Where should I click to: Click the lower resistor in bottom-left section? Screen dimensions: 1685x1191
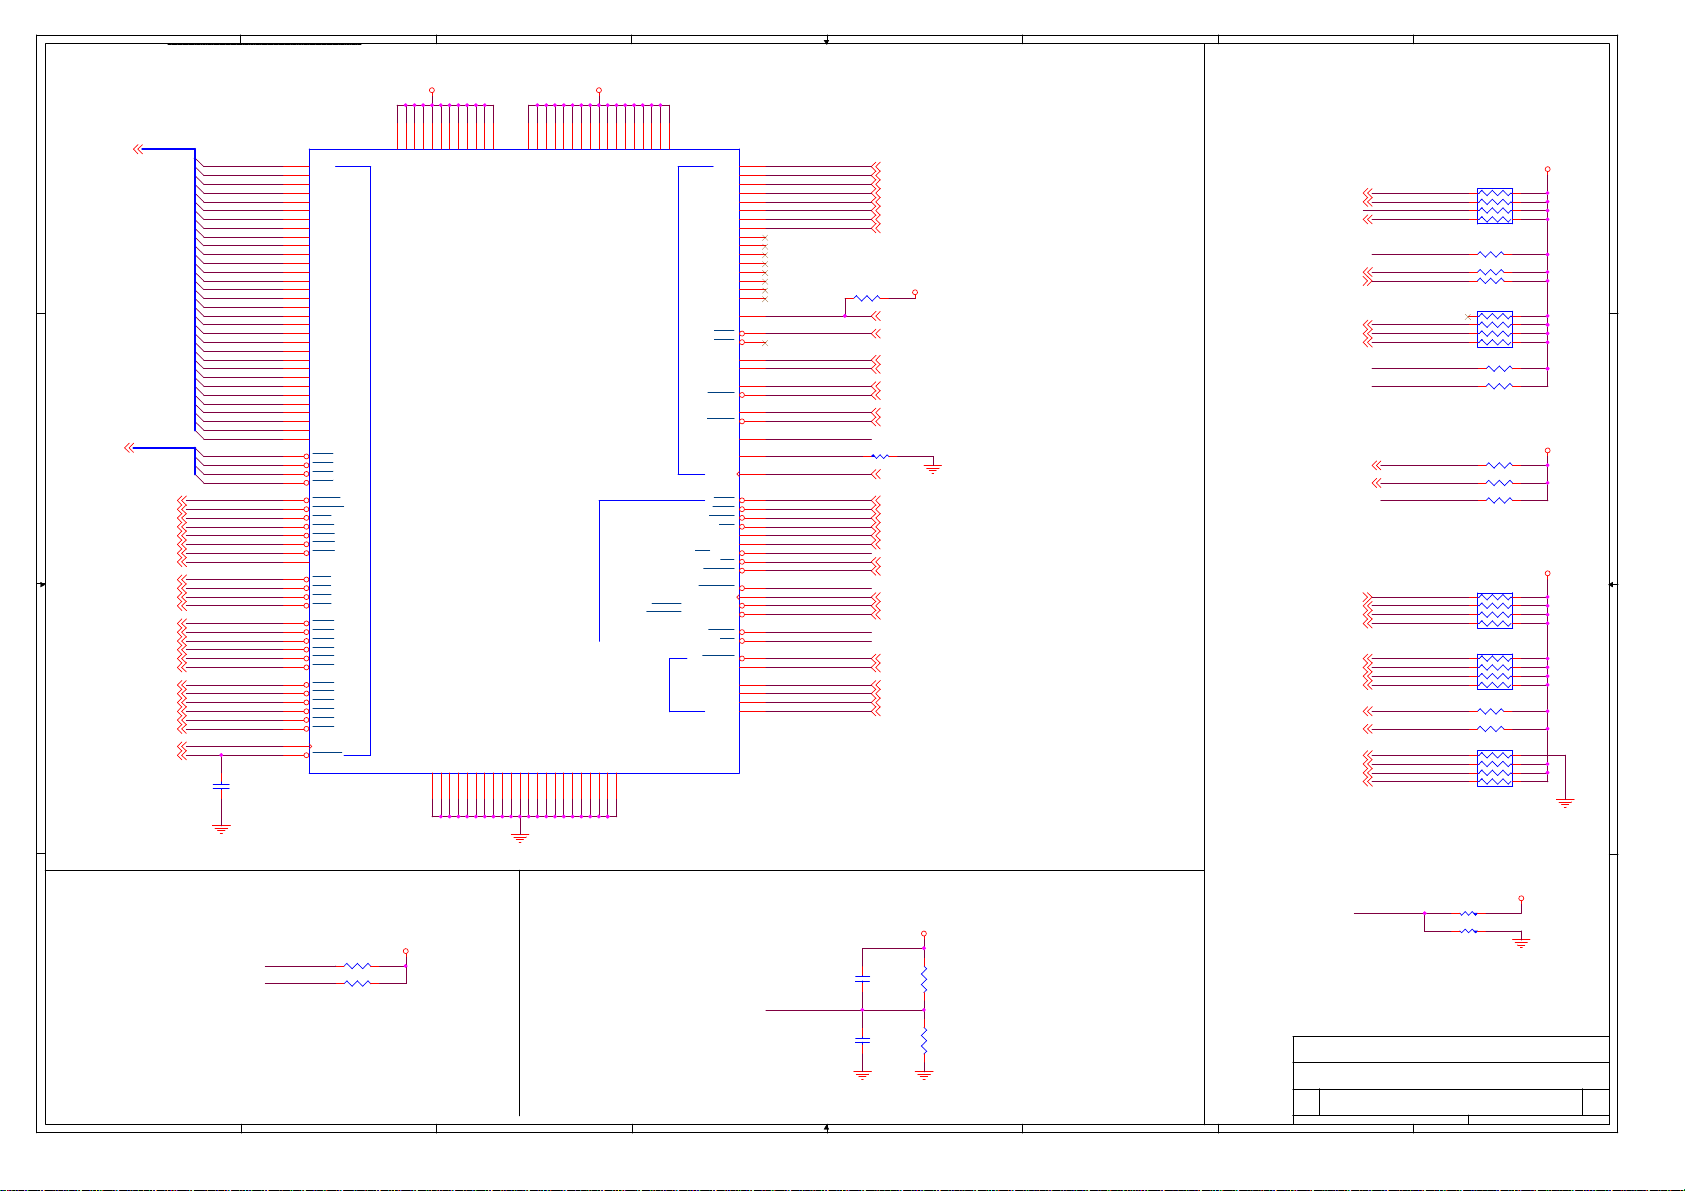coord(357,983)
